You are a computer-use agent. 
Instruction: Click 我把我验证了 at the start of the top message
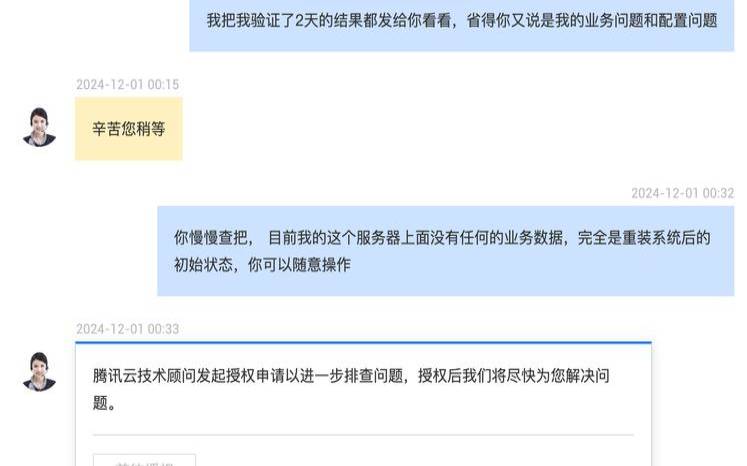(x=251, y=20)
